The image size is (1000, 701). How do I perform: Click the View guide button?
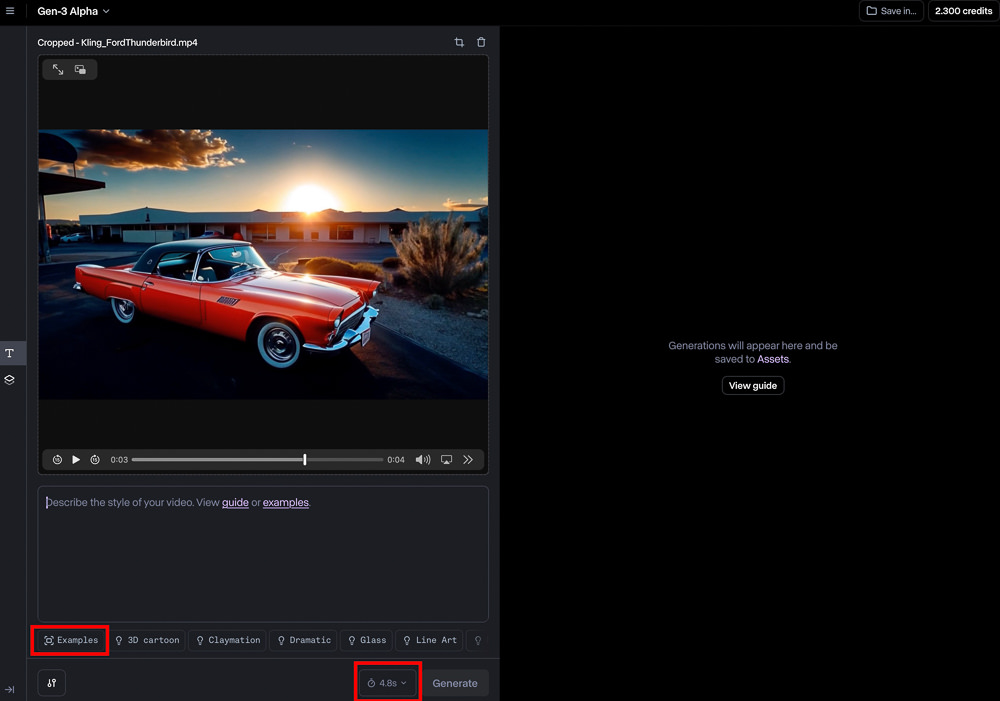pos(753,385)
